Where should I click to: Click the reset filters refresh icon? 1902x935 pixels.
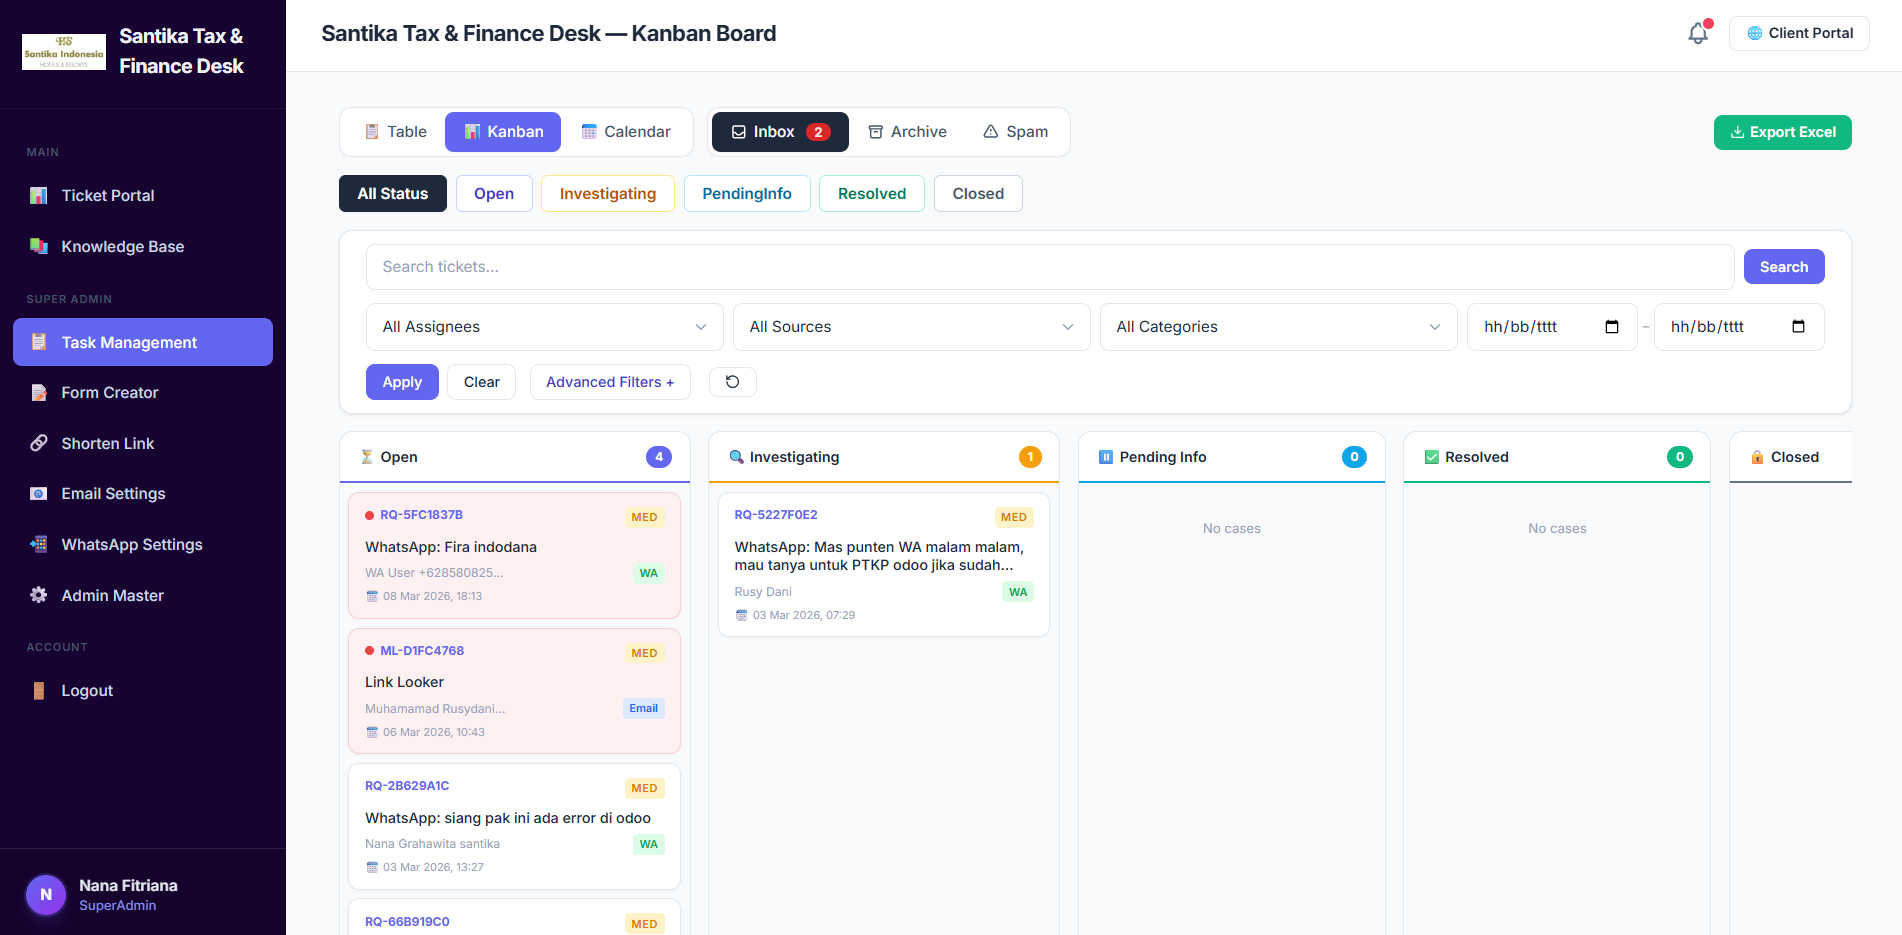[732, 382]
